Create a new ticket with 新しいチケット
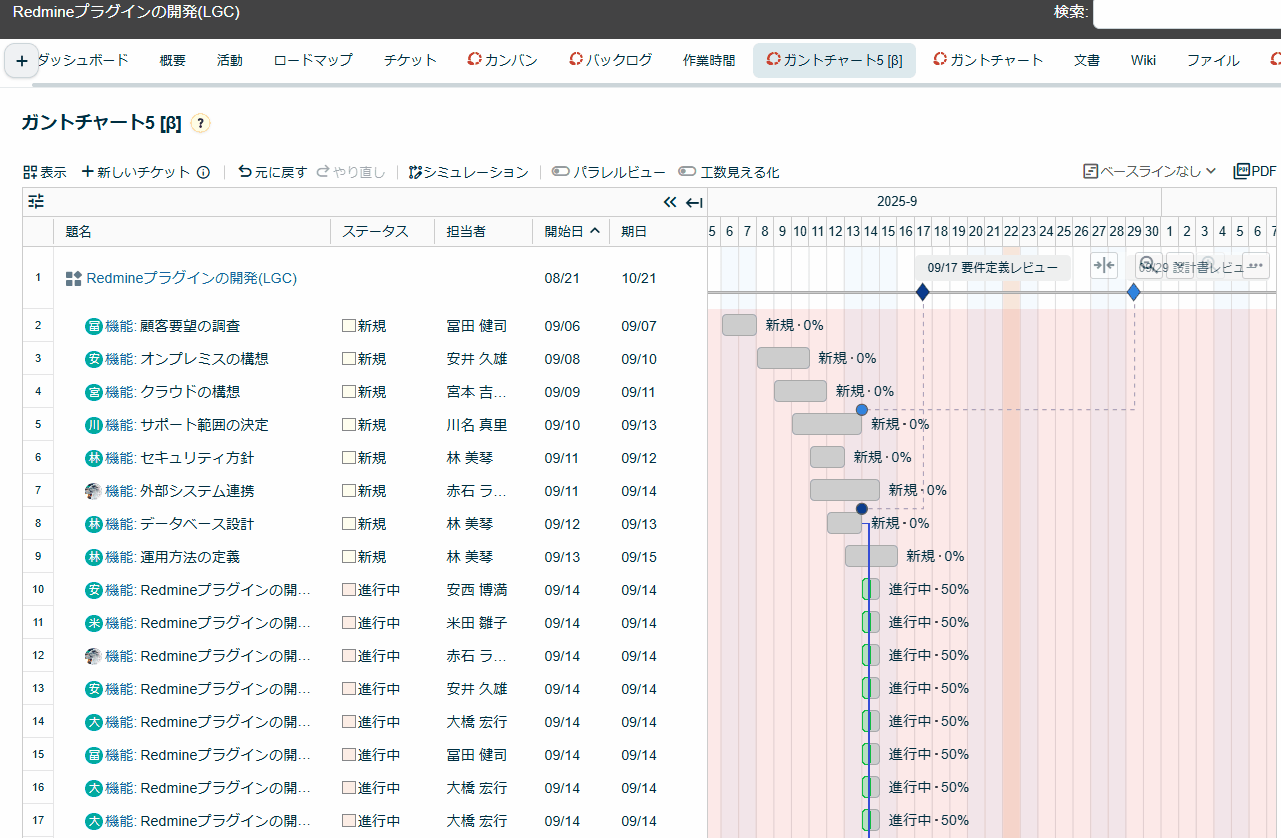This screenshot has width=1281, height=838. click(x=136, y=172)
